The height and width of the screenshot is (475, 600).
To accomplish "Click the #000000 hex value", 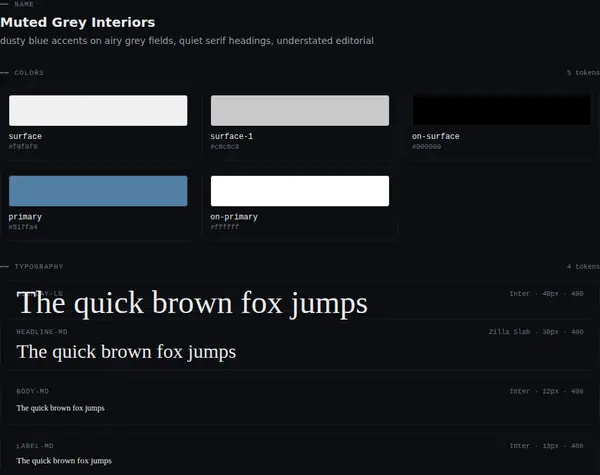I will tap(426, 147).
